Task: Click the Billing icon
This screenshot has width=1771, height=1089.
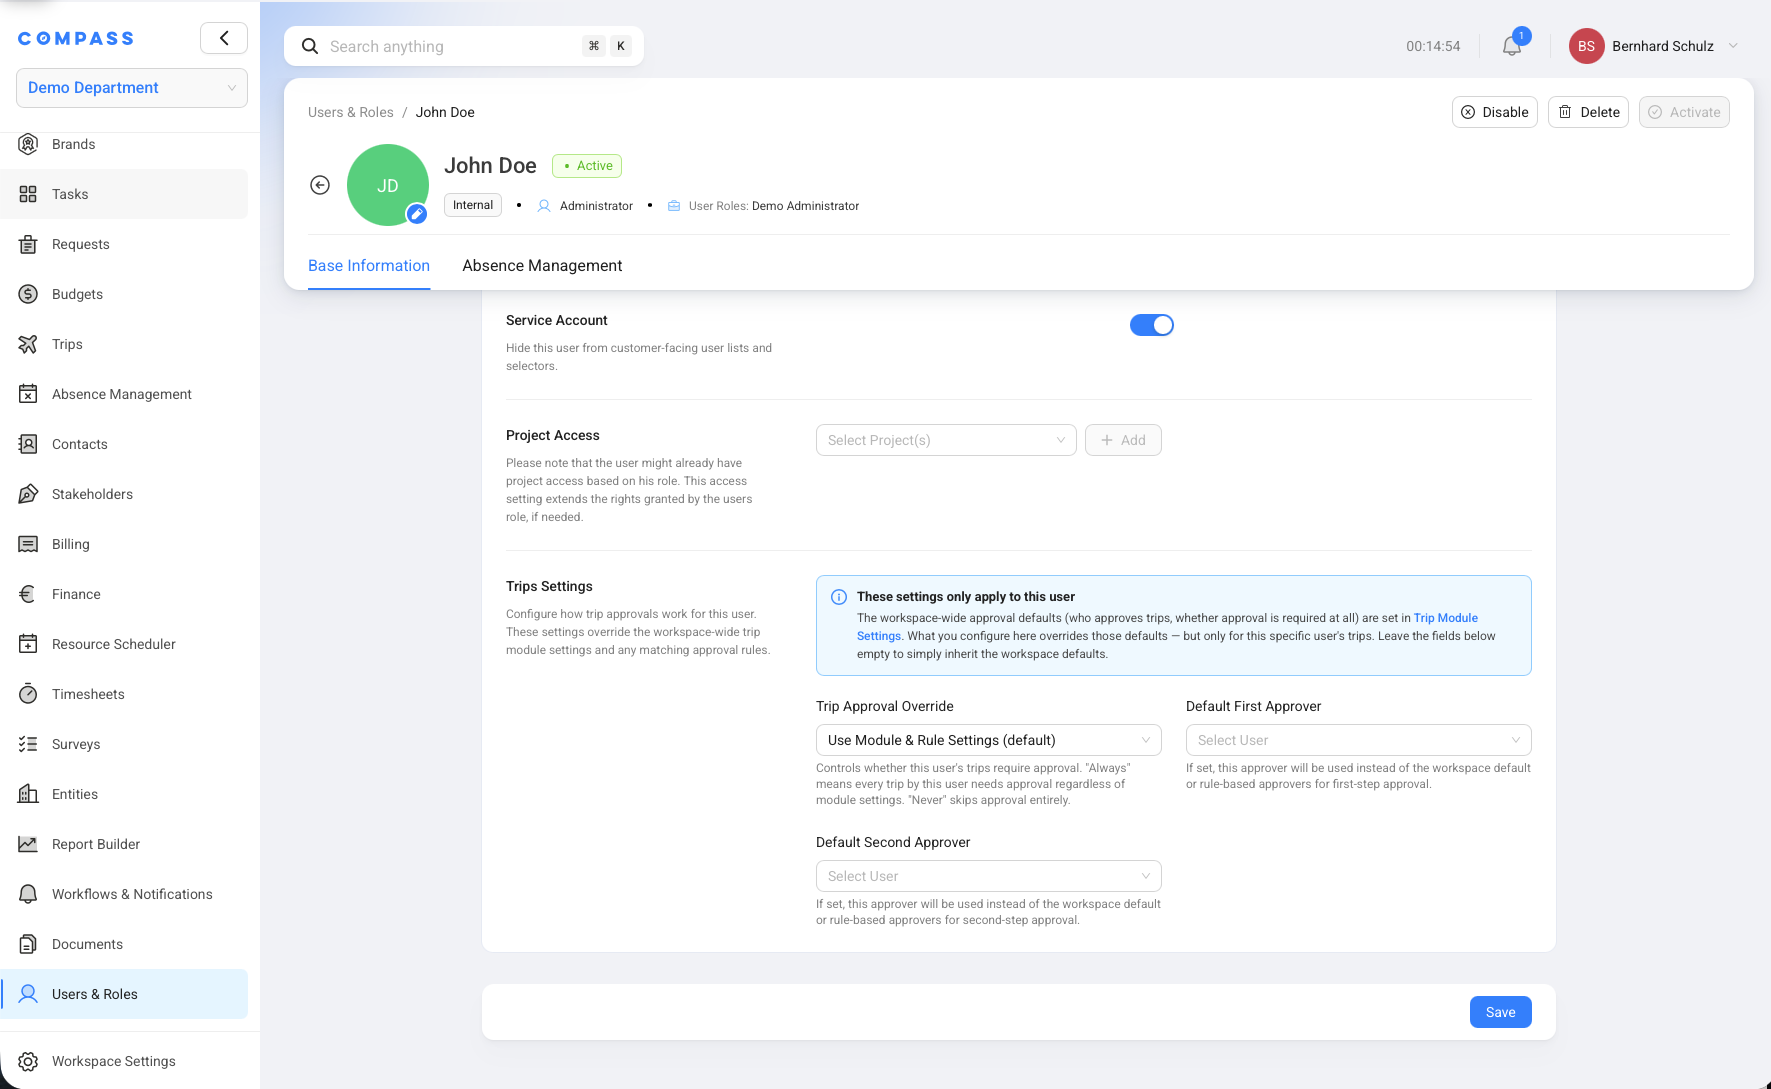Action: 28,544
